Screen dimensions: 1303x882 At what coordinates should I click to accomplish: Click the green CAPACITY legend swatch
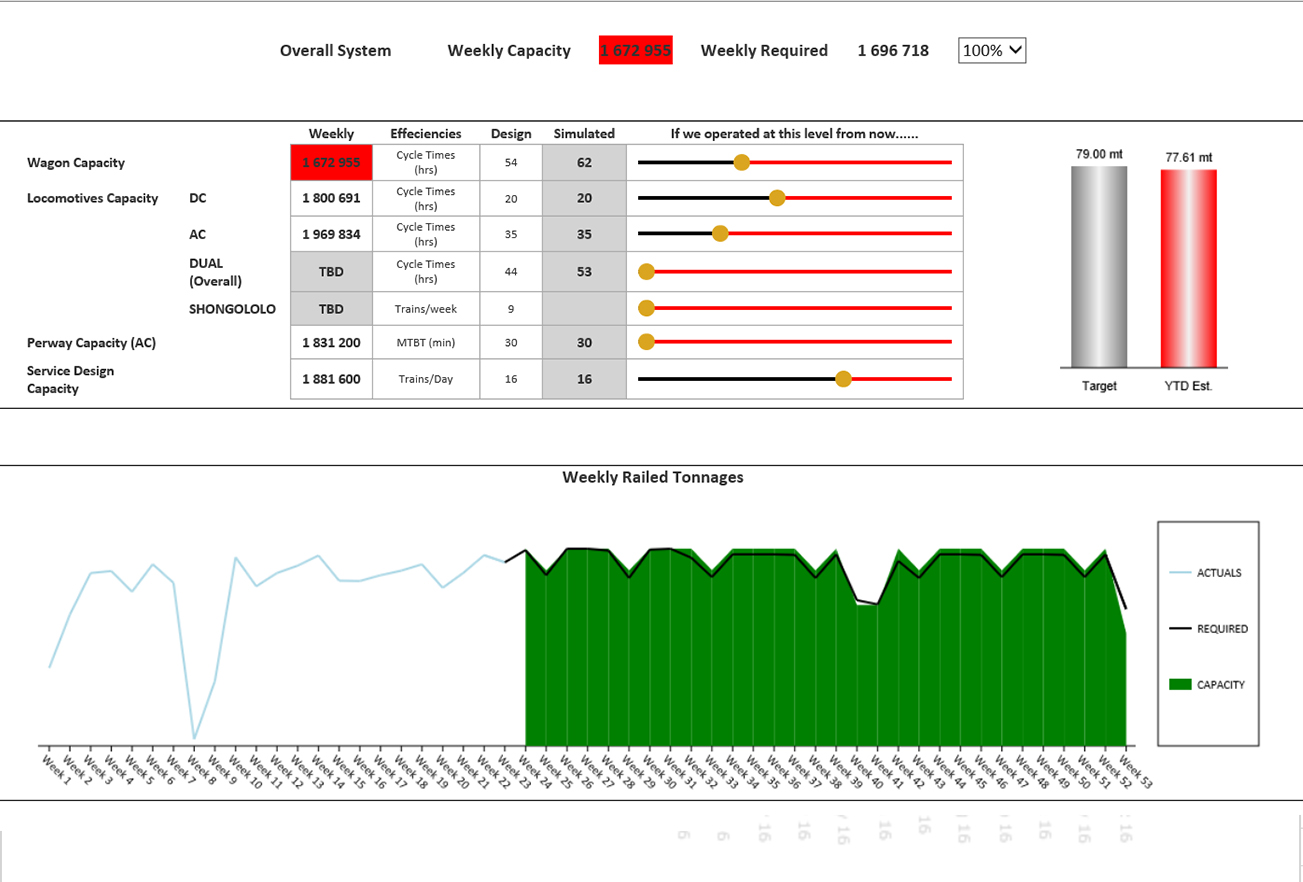click(1180, 685)
